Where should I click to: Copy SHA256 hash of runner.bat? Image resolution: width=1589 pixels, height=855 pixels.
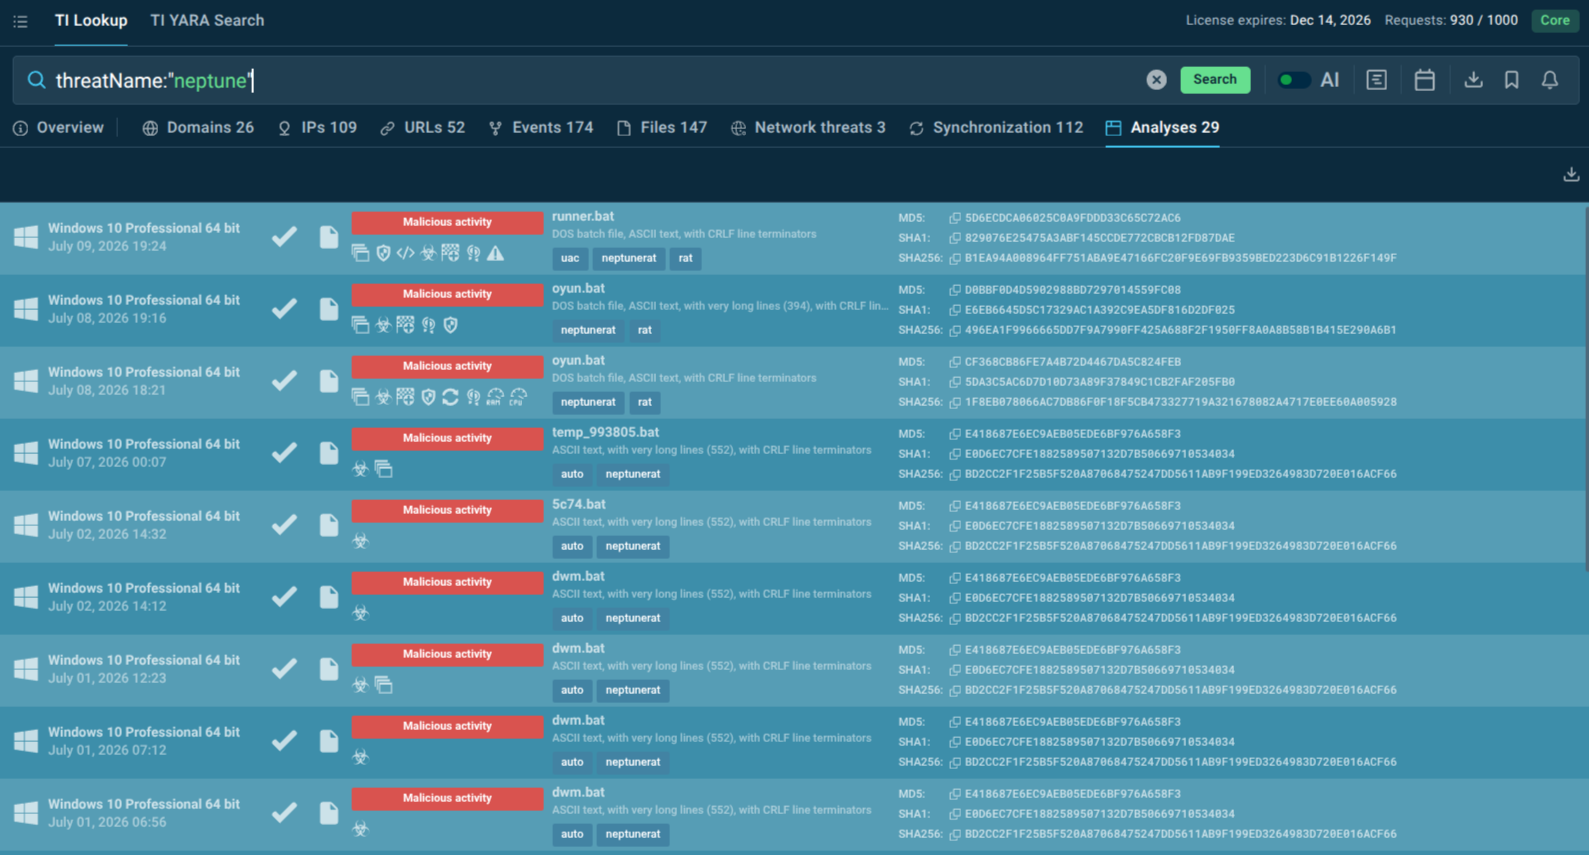(x=955, y=258)
